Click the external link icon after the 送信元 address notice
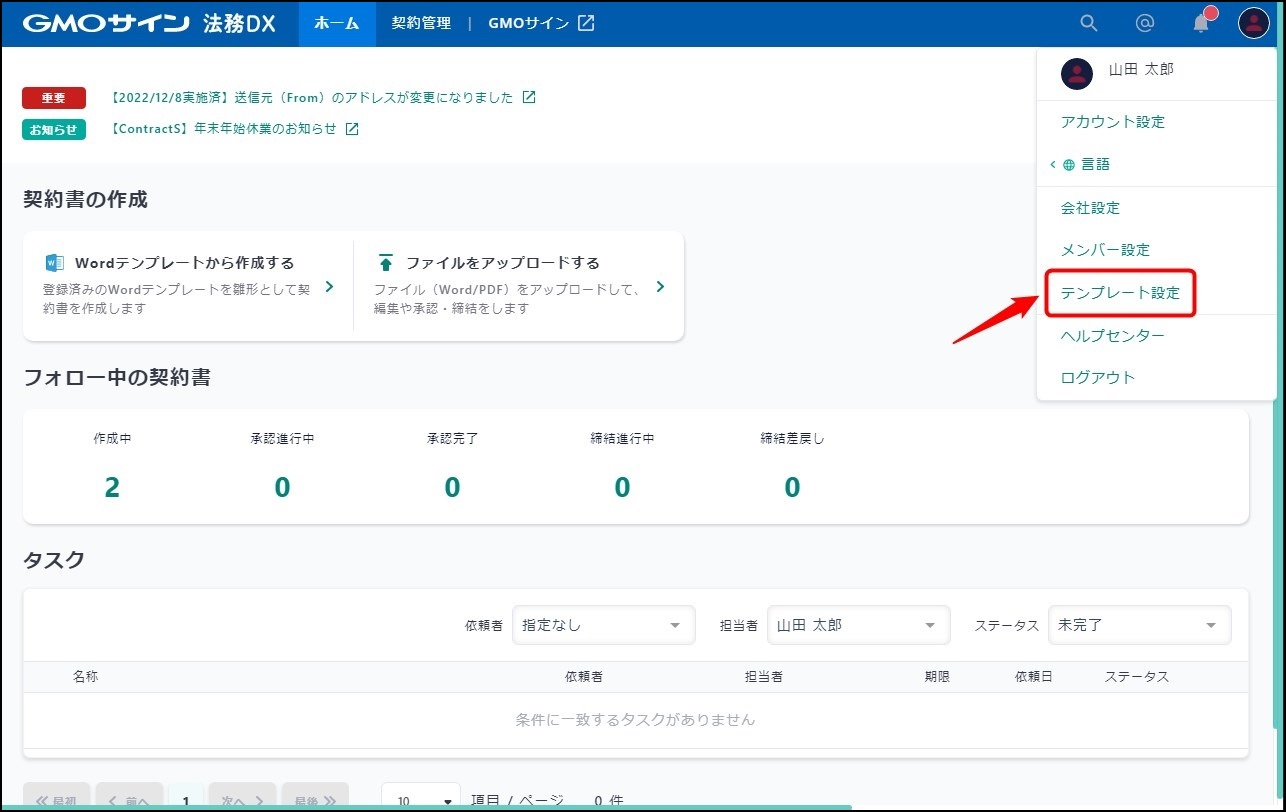 point(529,98)
